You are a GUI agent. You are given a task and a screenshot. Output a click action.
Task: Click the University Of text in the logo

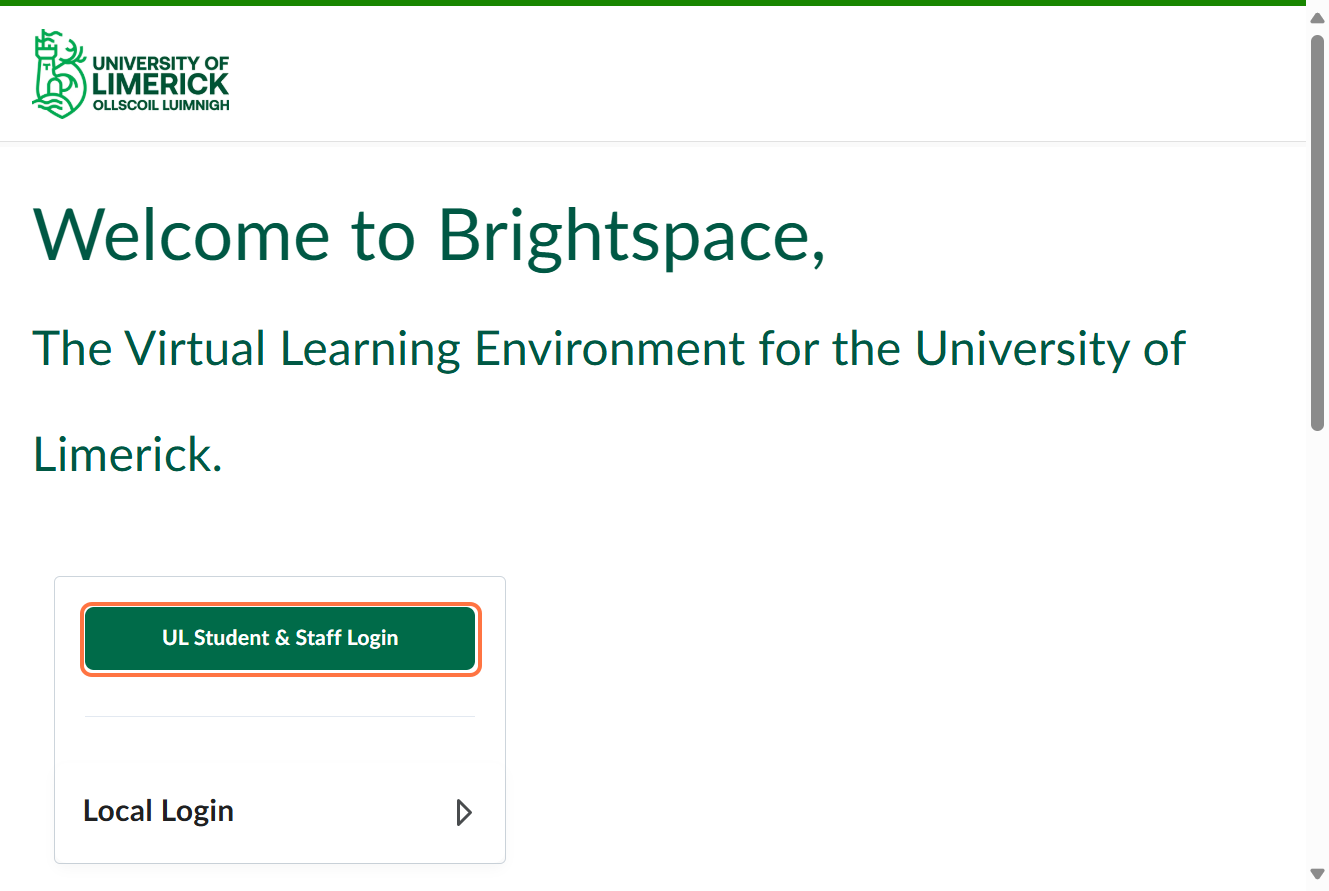[x=160, y=65]
